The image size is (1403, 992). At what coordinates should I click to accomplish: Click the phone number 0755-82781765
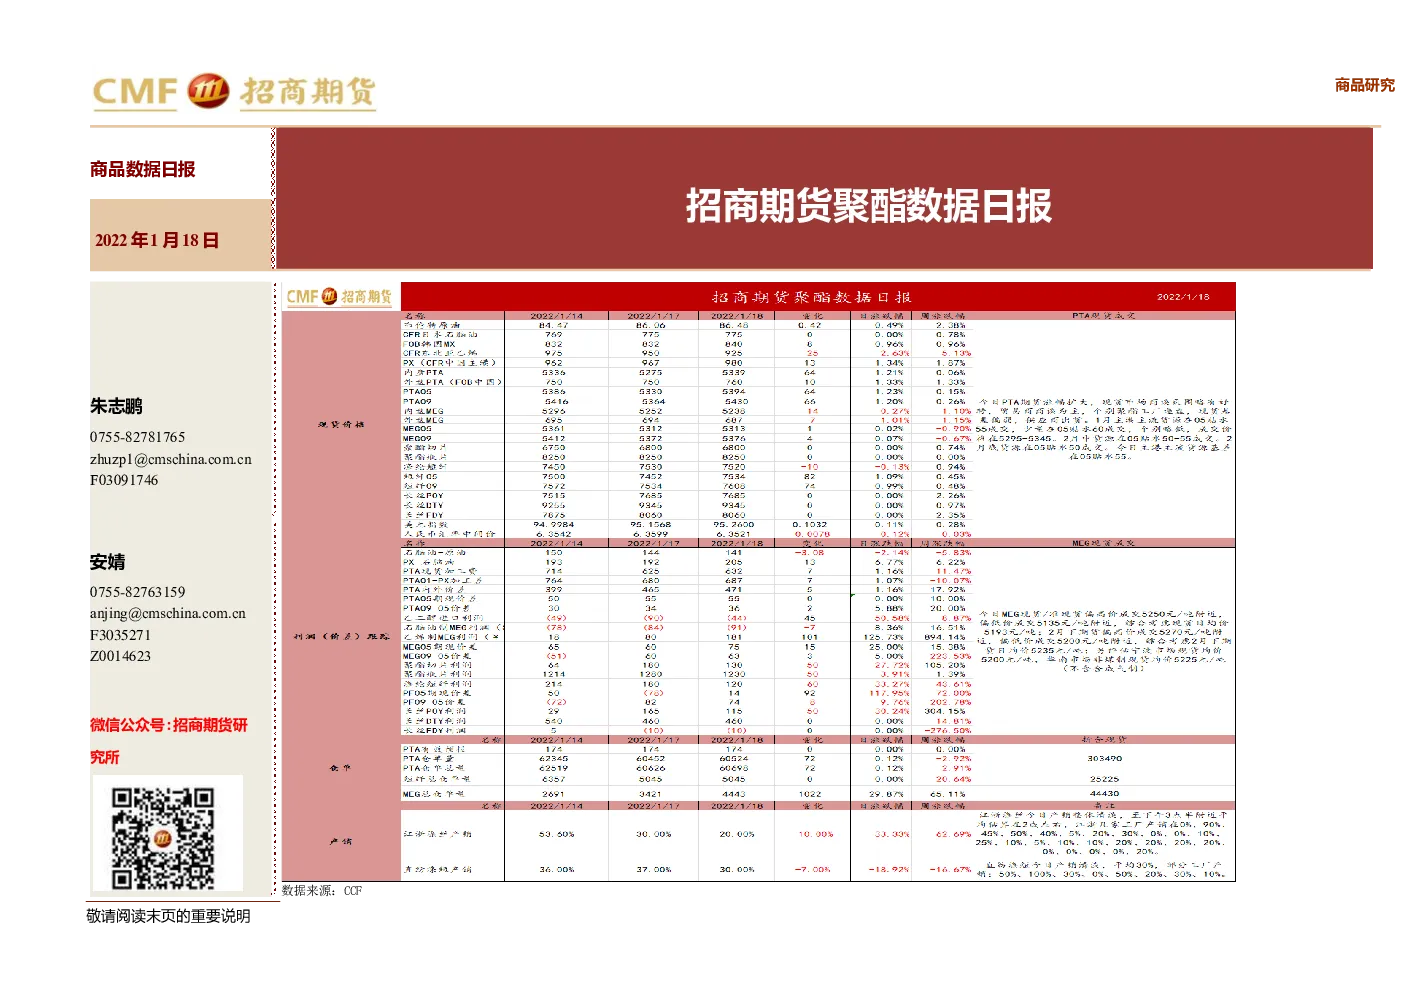[x=138, y=437]
